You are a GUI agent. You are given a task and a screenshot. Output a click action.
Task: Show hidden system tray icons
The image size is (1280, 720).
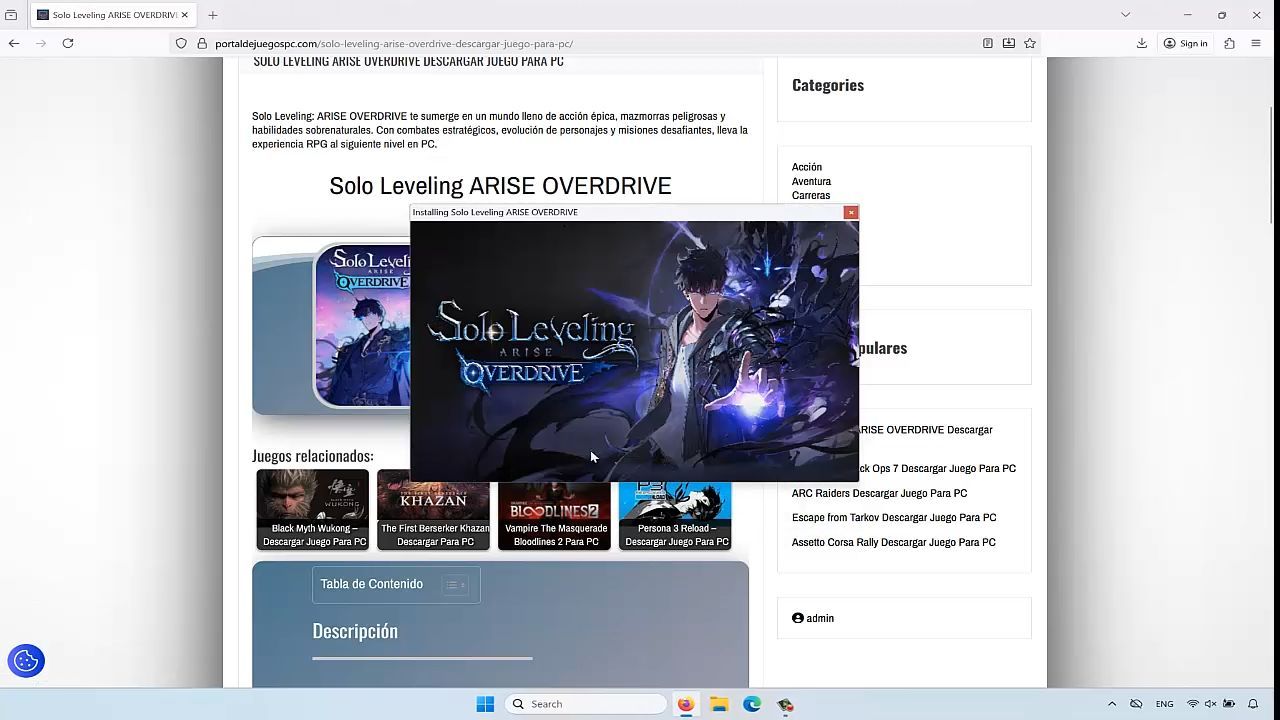point(1111,704)
